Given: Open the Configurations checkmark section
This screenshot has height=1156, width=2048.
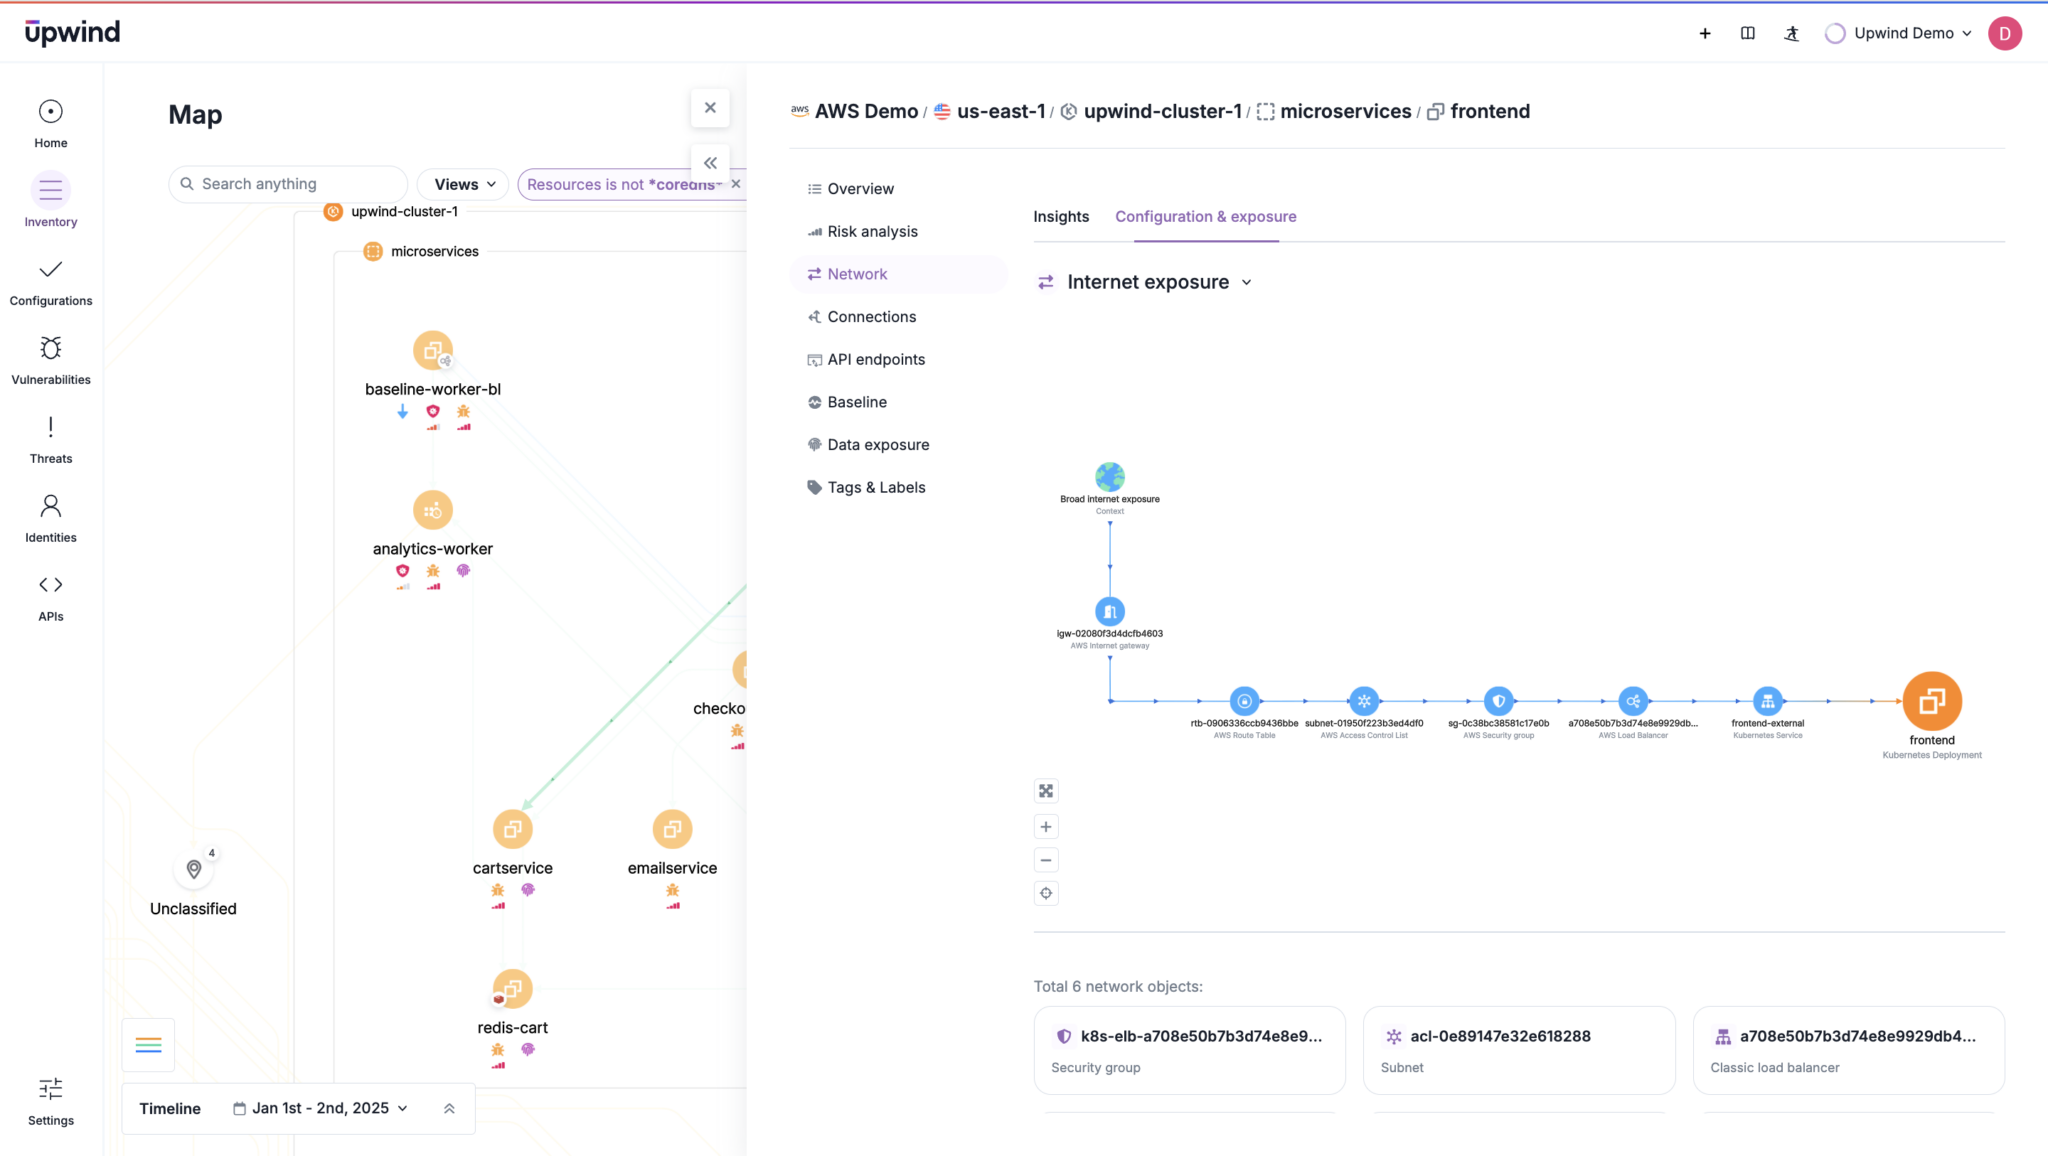Looking at the screenshot, I should tap(50, 280).
